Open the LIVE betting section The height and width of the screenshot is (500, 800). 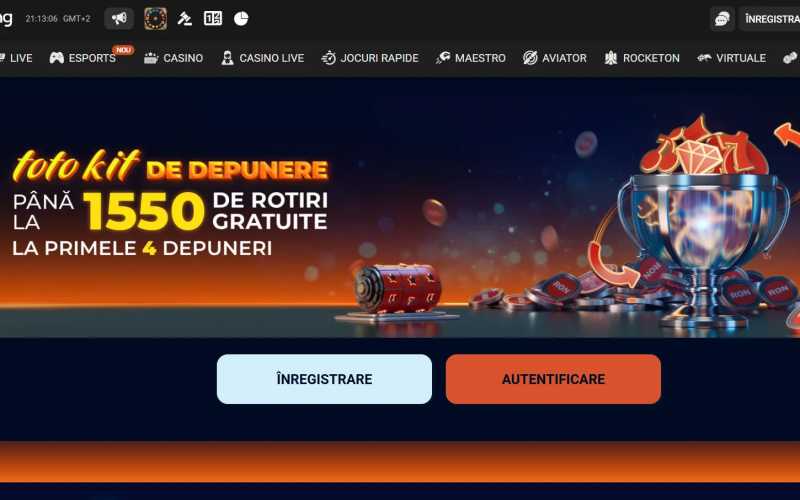(16, 58)
